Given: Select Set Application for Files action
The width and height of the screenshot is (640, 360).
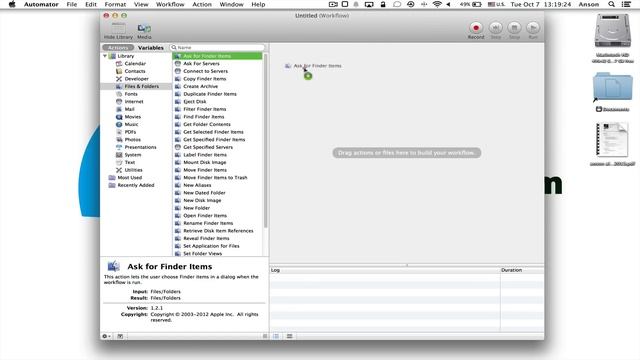Looking at the screenshot, I should [211, 246].
